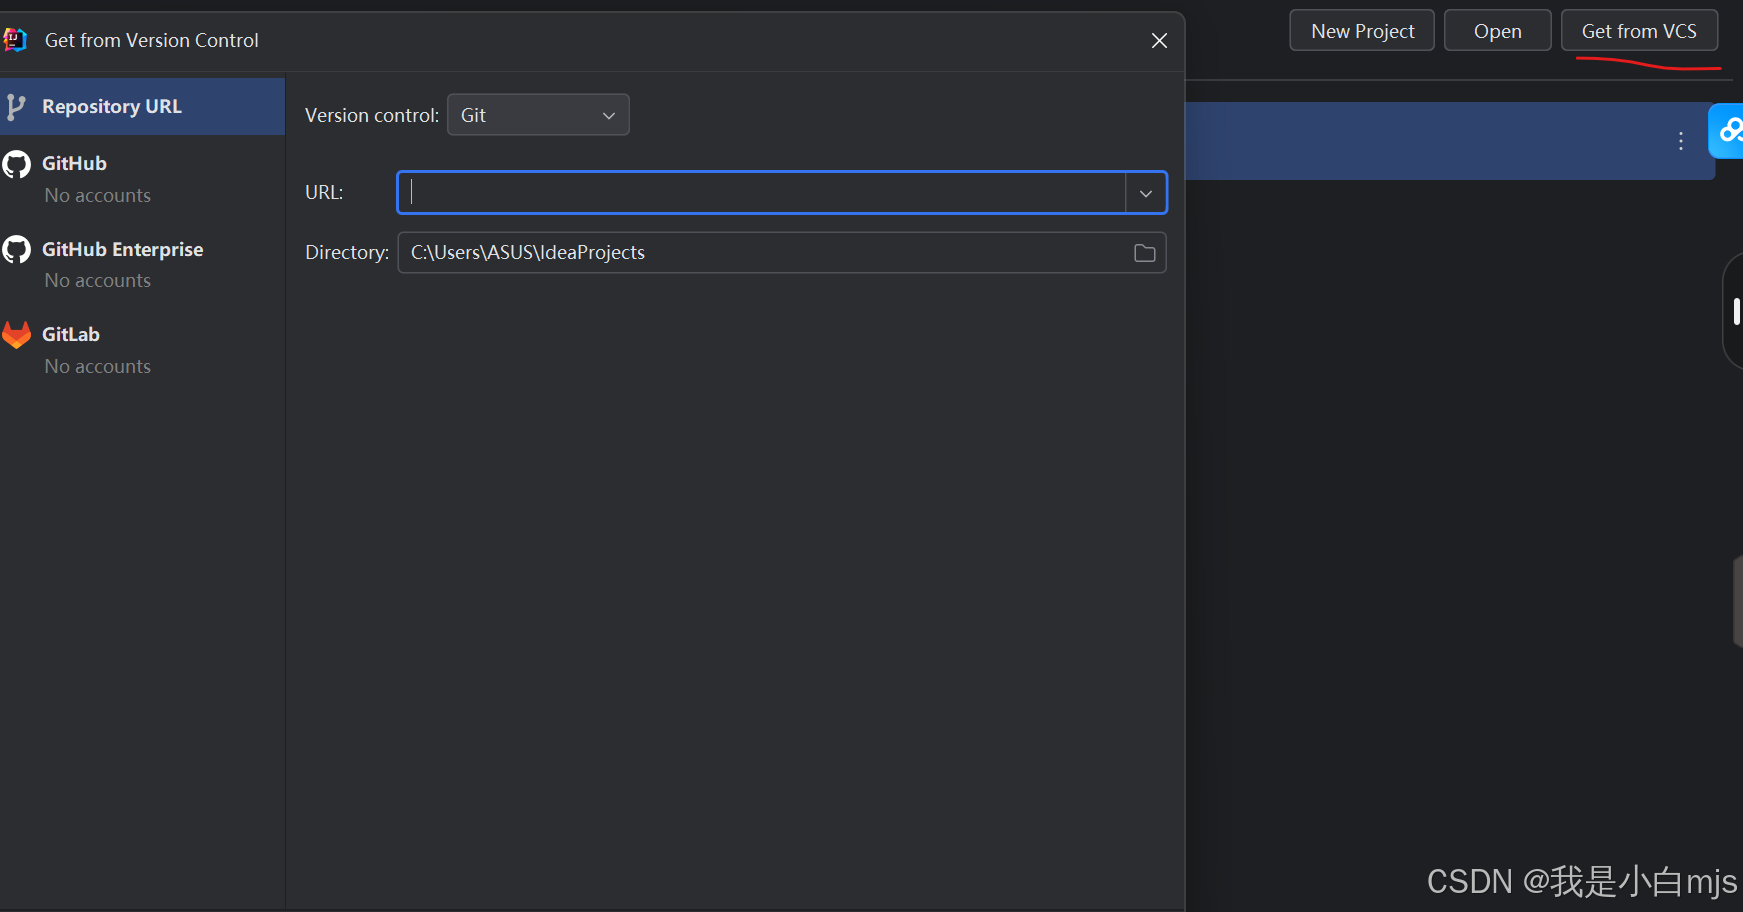The image size is (1743, 912).
Task: Click the blue floating assistant icon on right edge
Action: click(x=1727, y=131)
